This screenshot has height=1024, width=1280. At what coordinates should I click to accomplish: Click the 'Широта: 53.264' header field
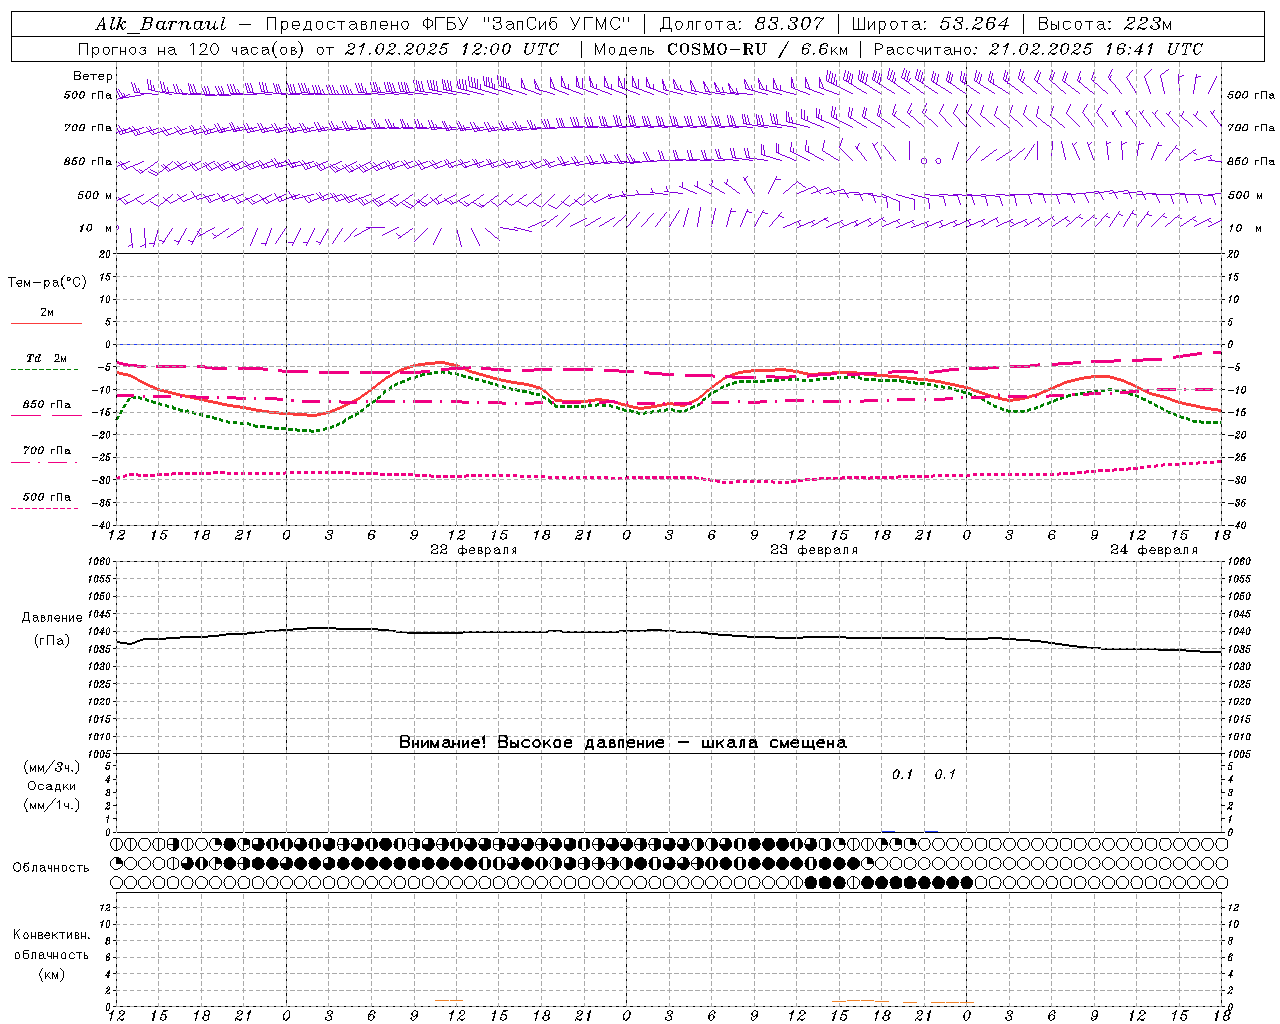[930, 24]
